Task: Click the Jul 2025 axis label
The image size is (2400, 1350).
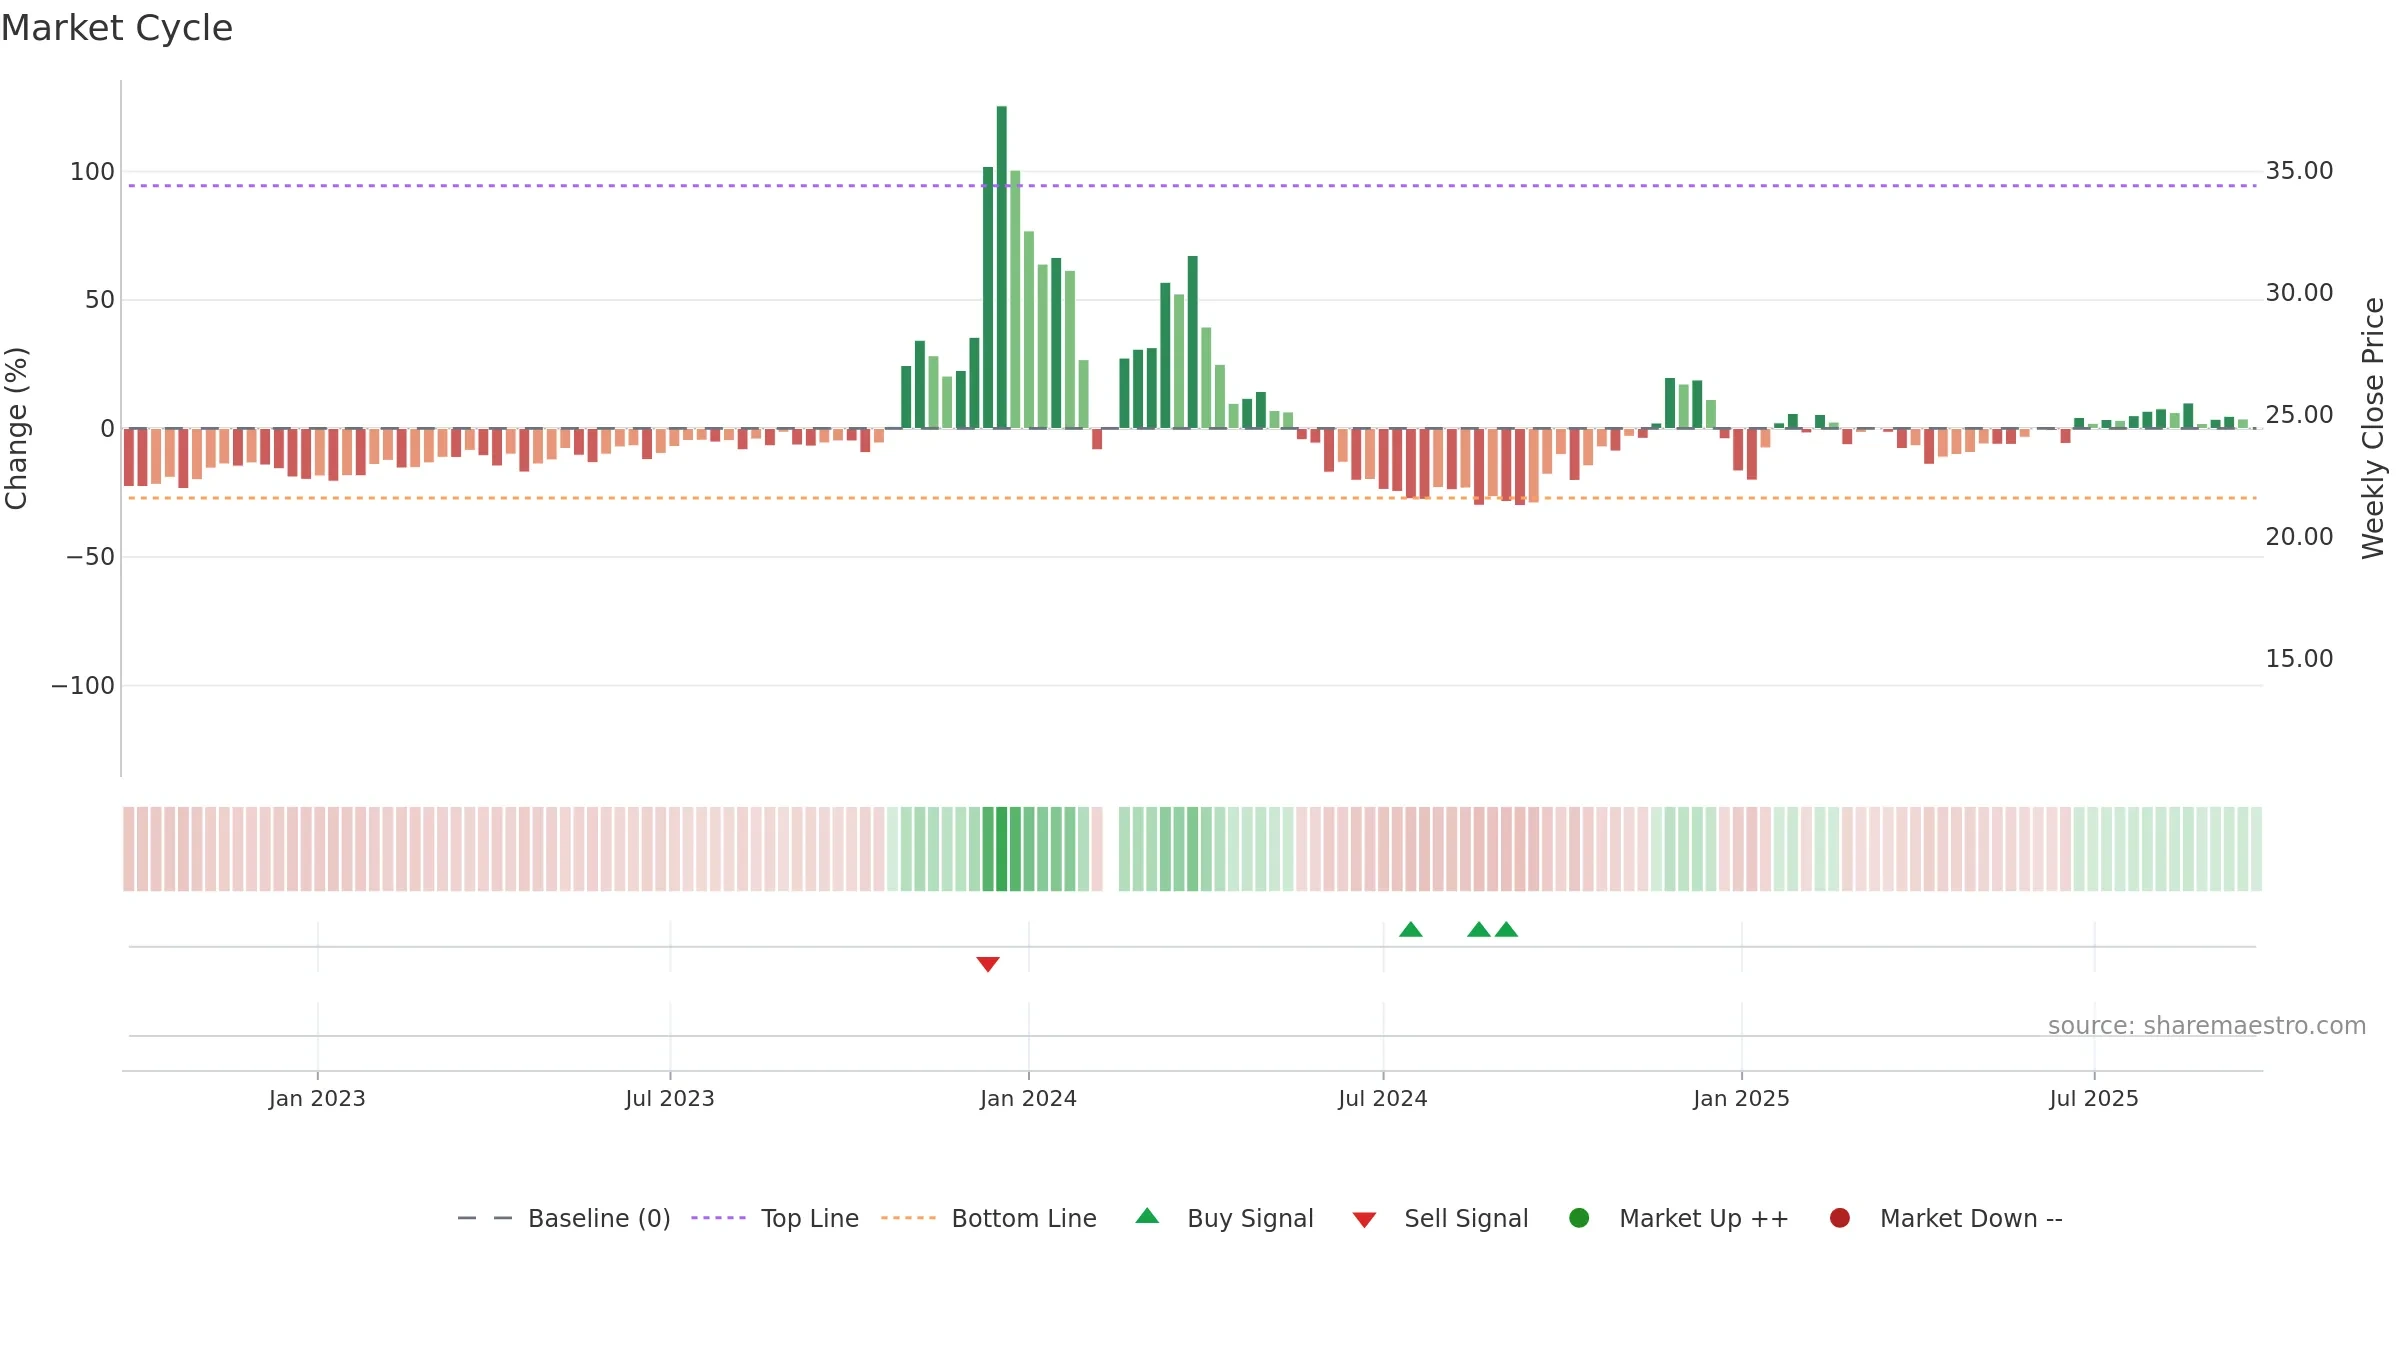Action: [2094, 1099]
